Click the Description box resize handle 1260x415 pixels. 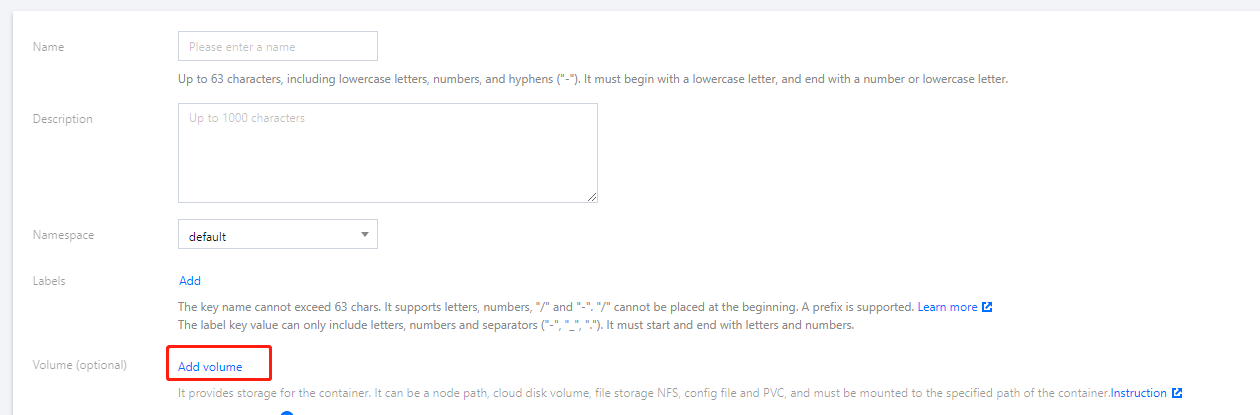click(592, 198)
